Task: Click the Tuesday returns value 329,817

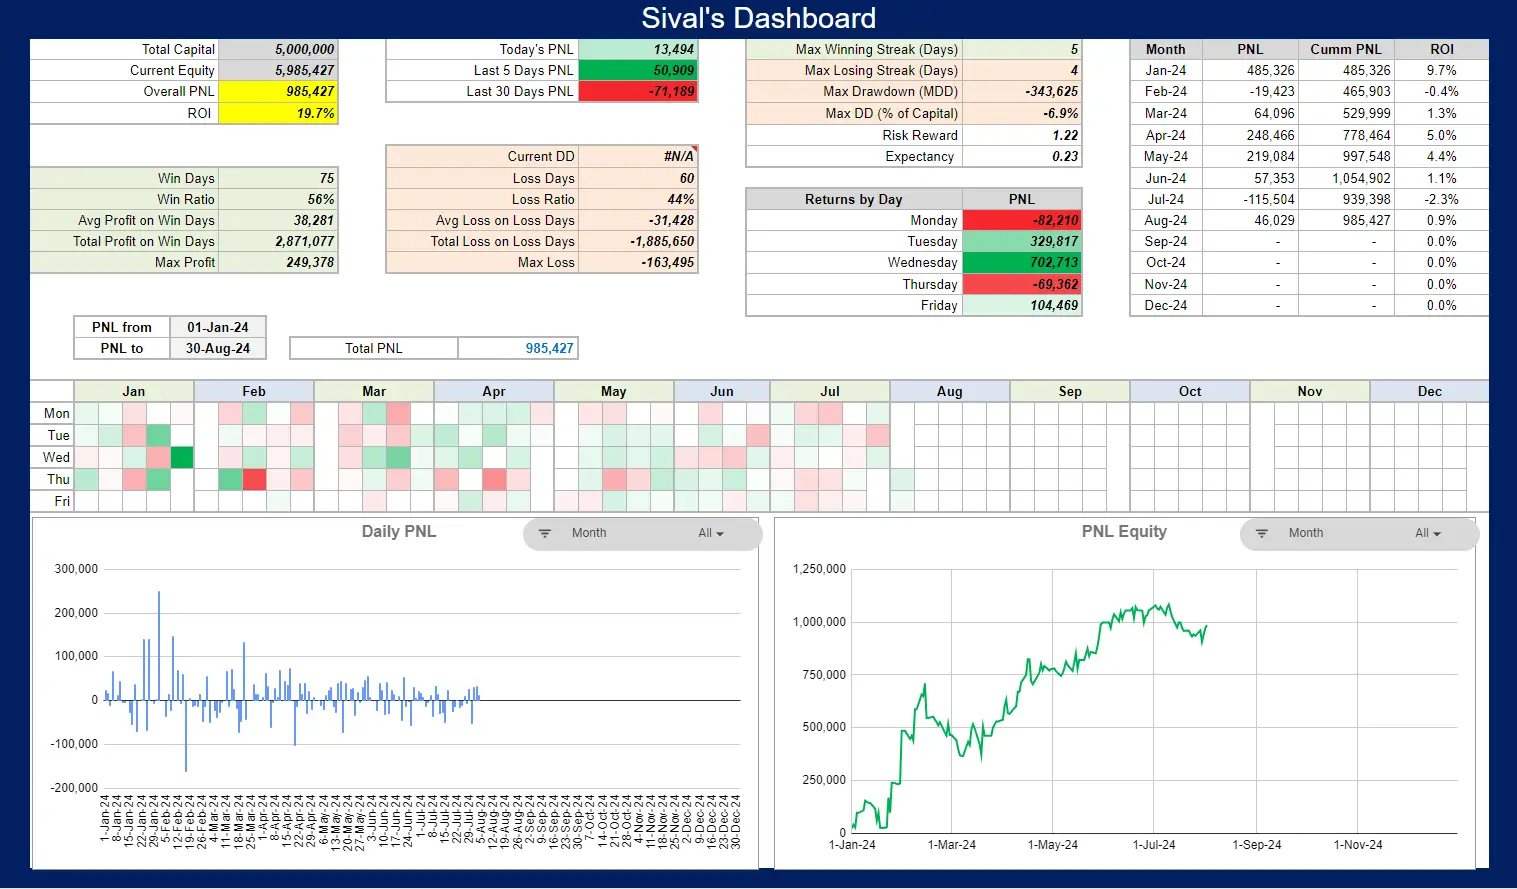Action: click(1022, 241)
